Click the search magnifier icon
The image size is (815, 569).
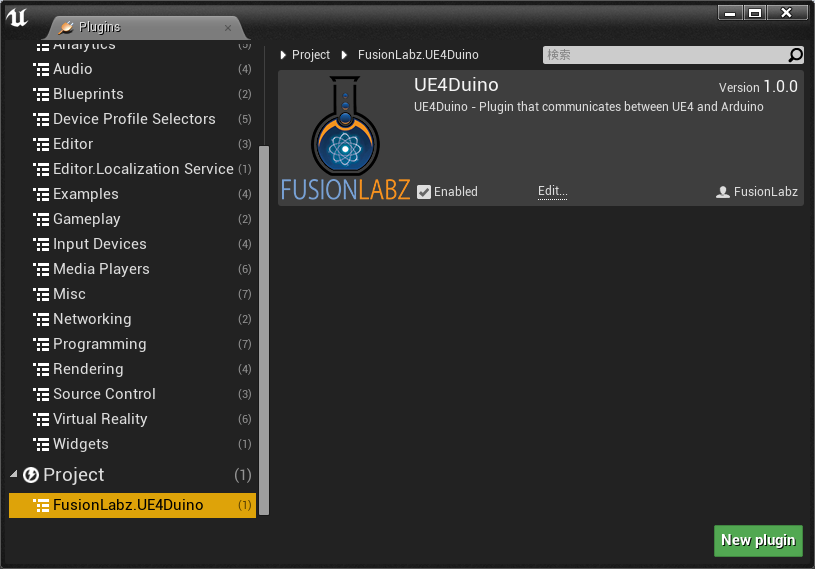795,55
